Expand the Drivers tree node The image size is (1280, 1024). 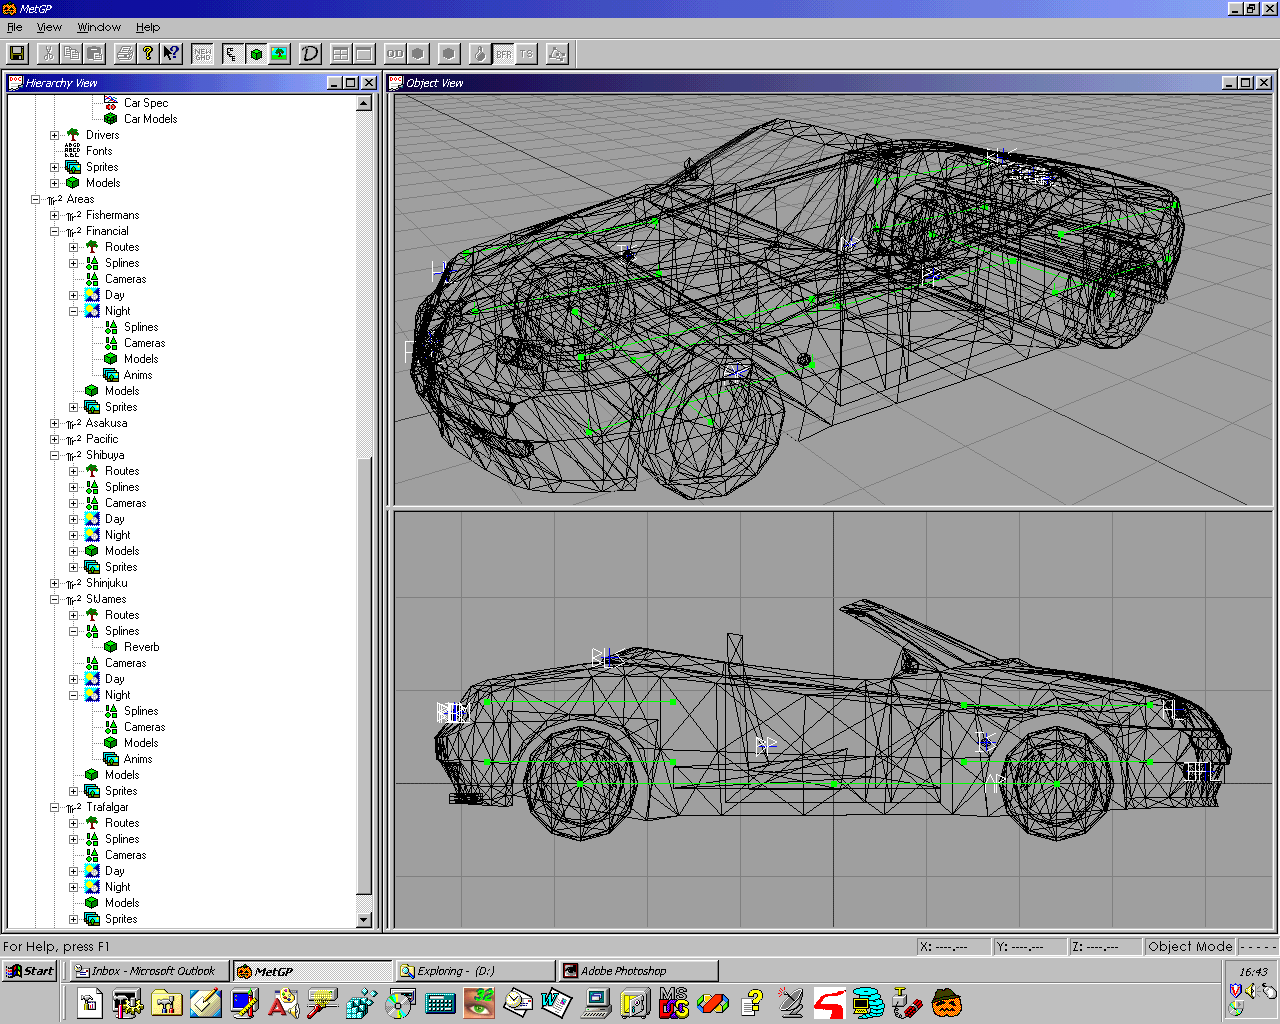[55, 135]
